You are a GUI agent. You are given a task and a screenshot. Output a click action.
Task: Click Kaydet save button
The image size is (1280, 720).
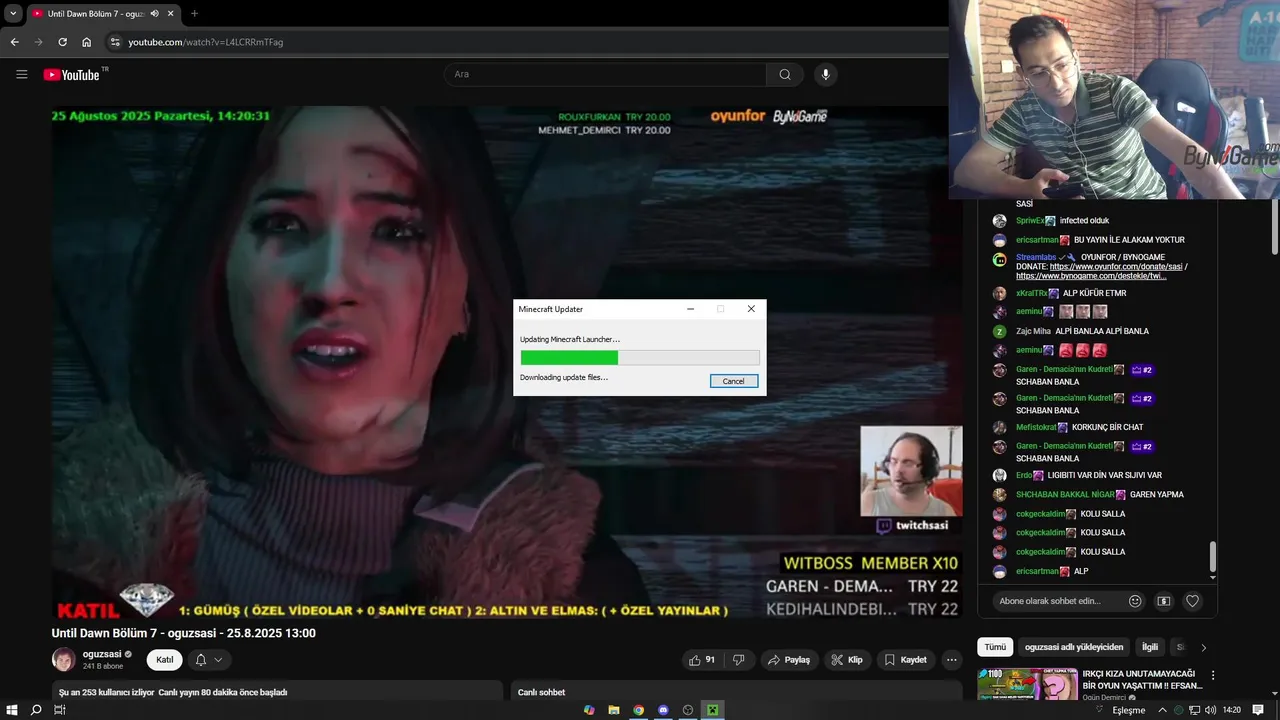(x=905, y=660)
